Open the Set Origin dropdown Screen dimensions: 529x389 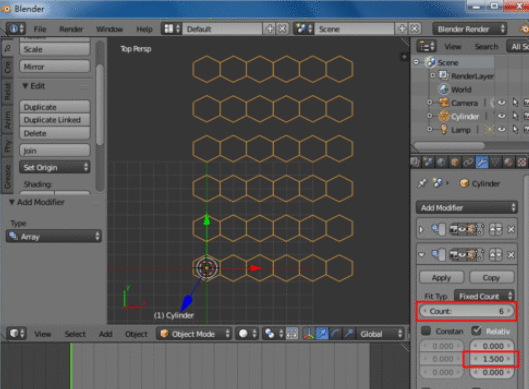coord(55,167)
